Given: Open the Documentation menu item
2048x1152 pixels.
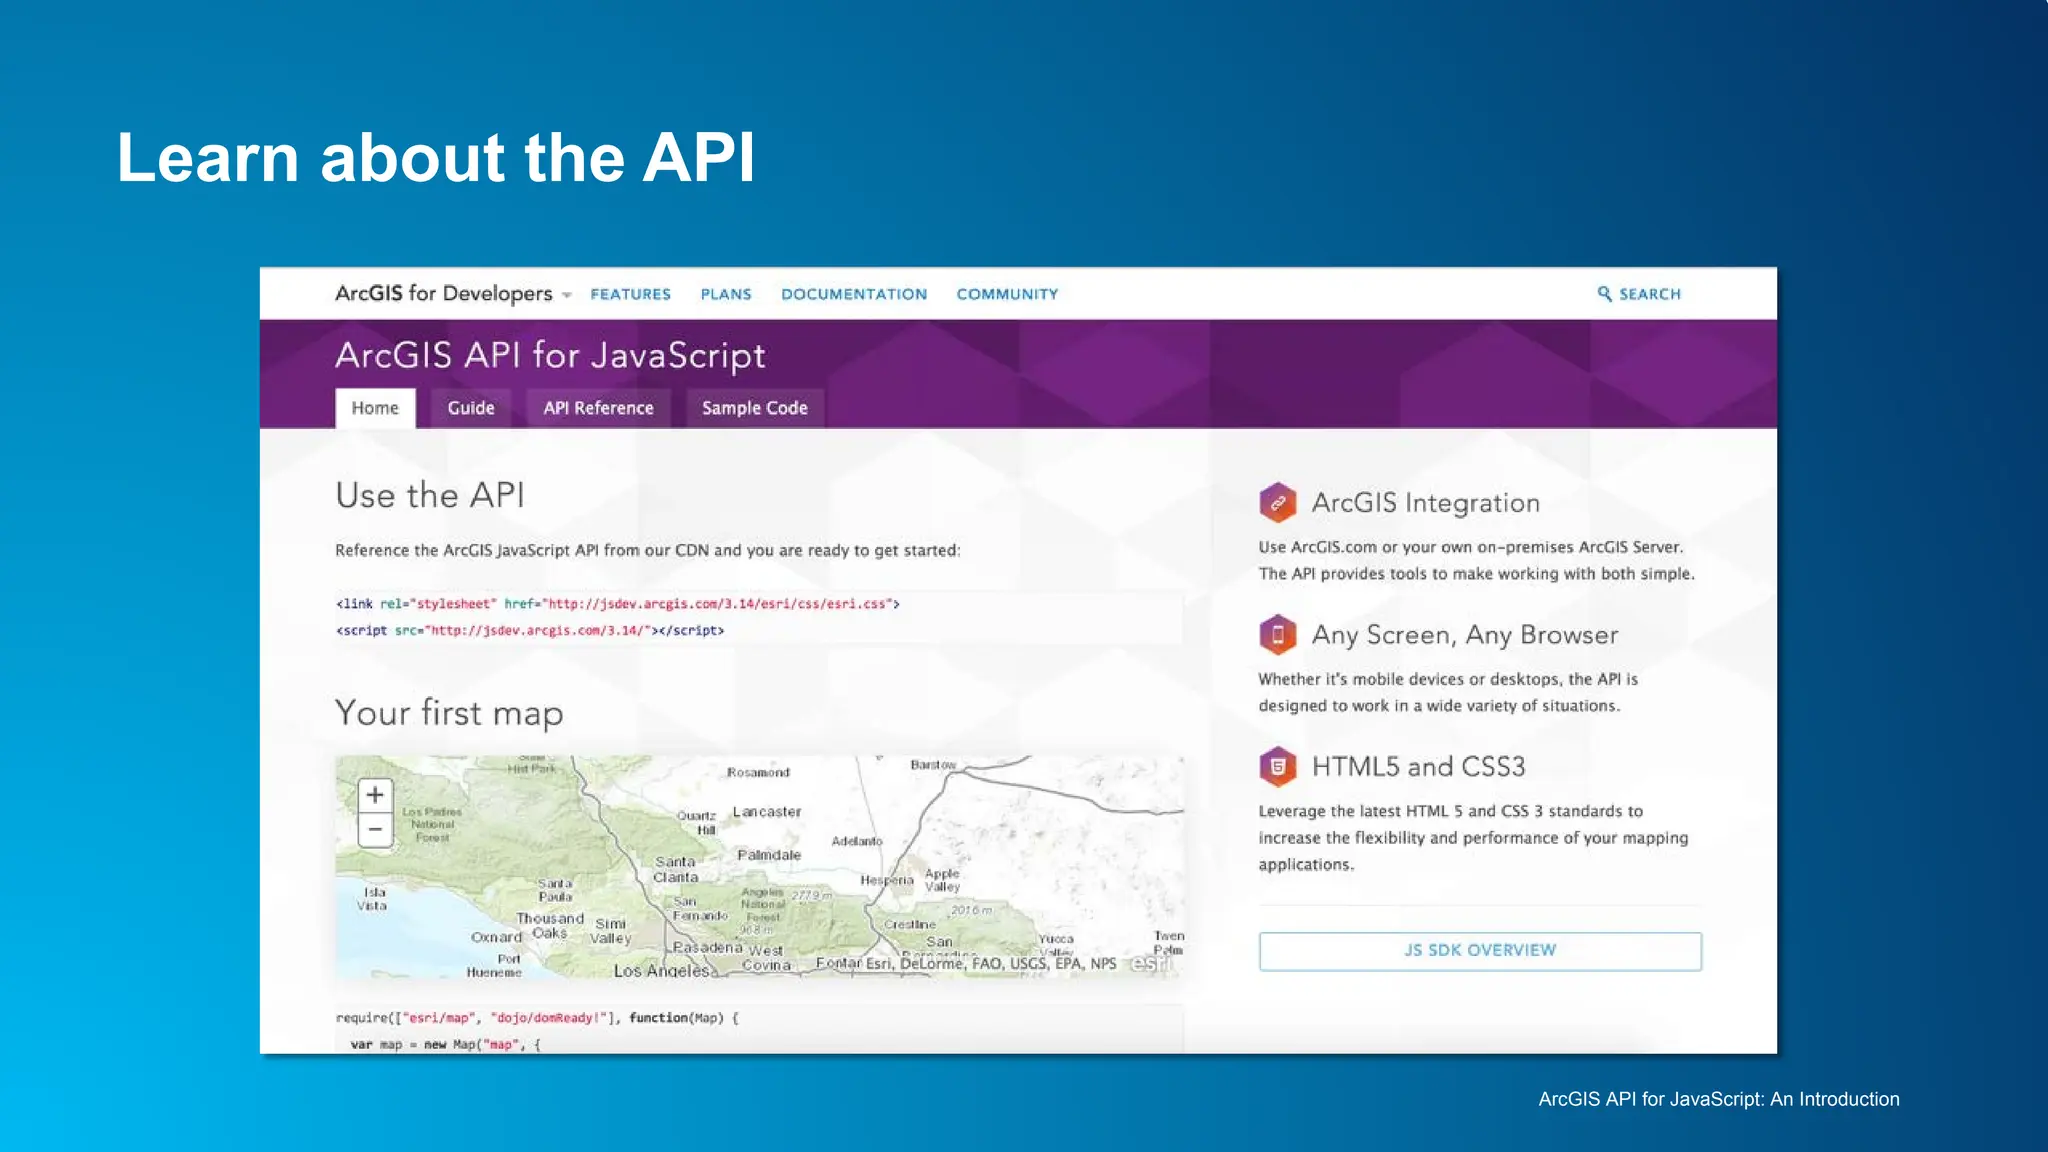Looking at the screenshot, I should coord(854,294).
